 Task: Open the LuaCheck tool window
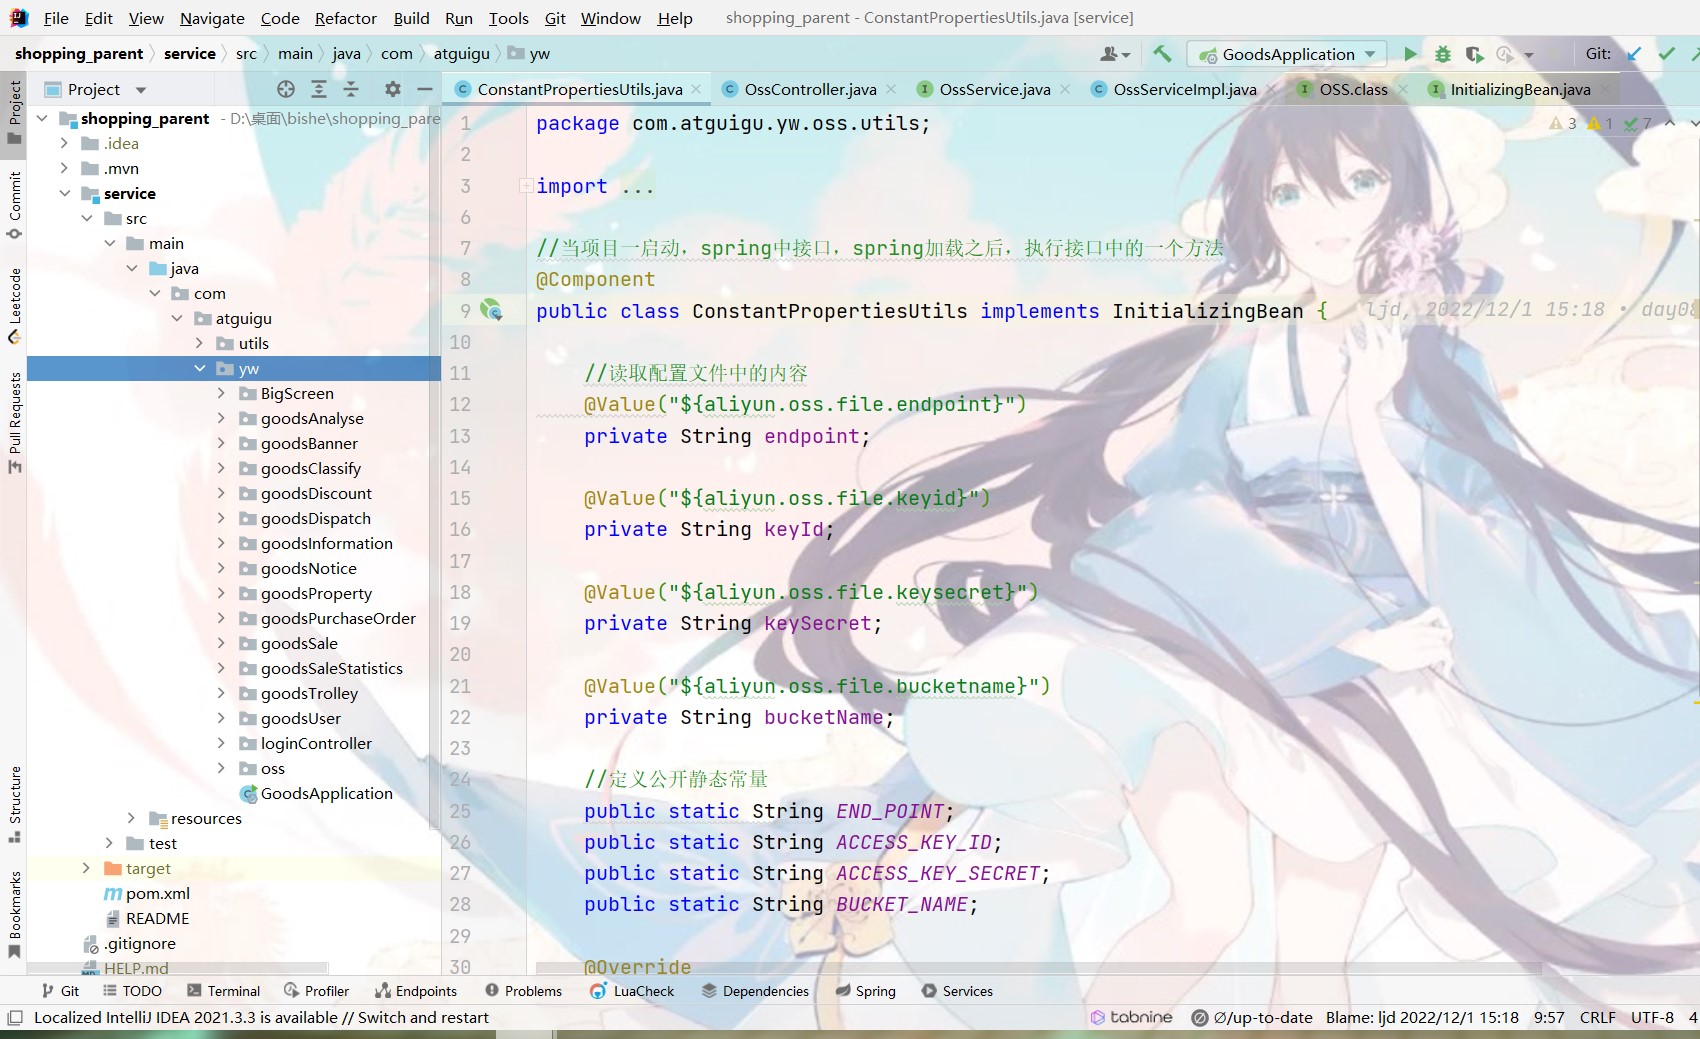click(633, 991)
